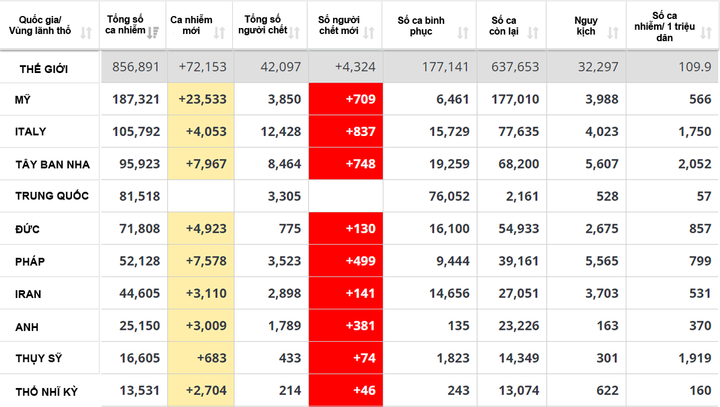Open the ITALY row label
This screenshot has width=720, height=407.
pyautogui.click(x=31, y=132)
